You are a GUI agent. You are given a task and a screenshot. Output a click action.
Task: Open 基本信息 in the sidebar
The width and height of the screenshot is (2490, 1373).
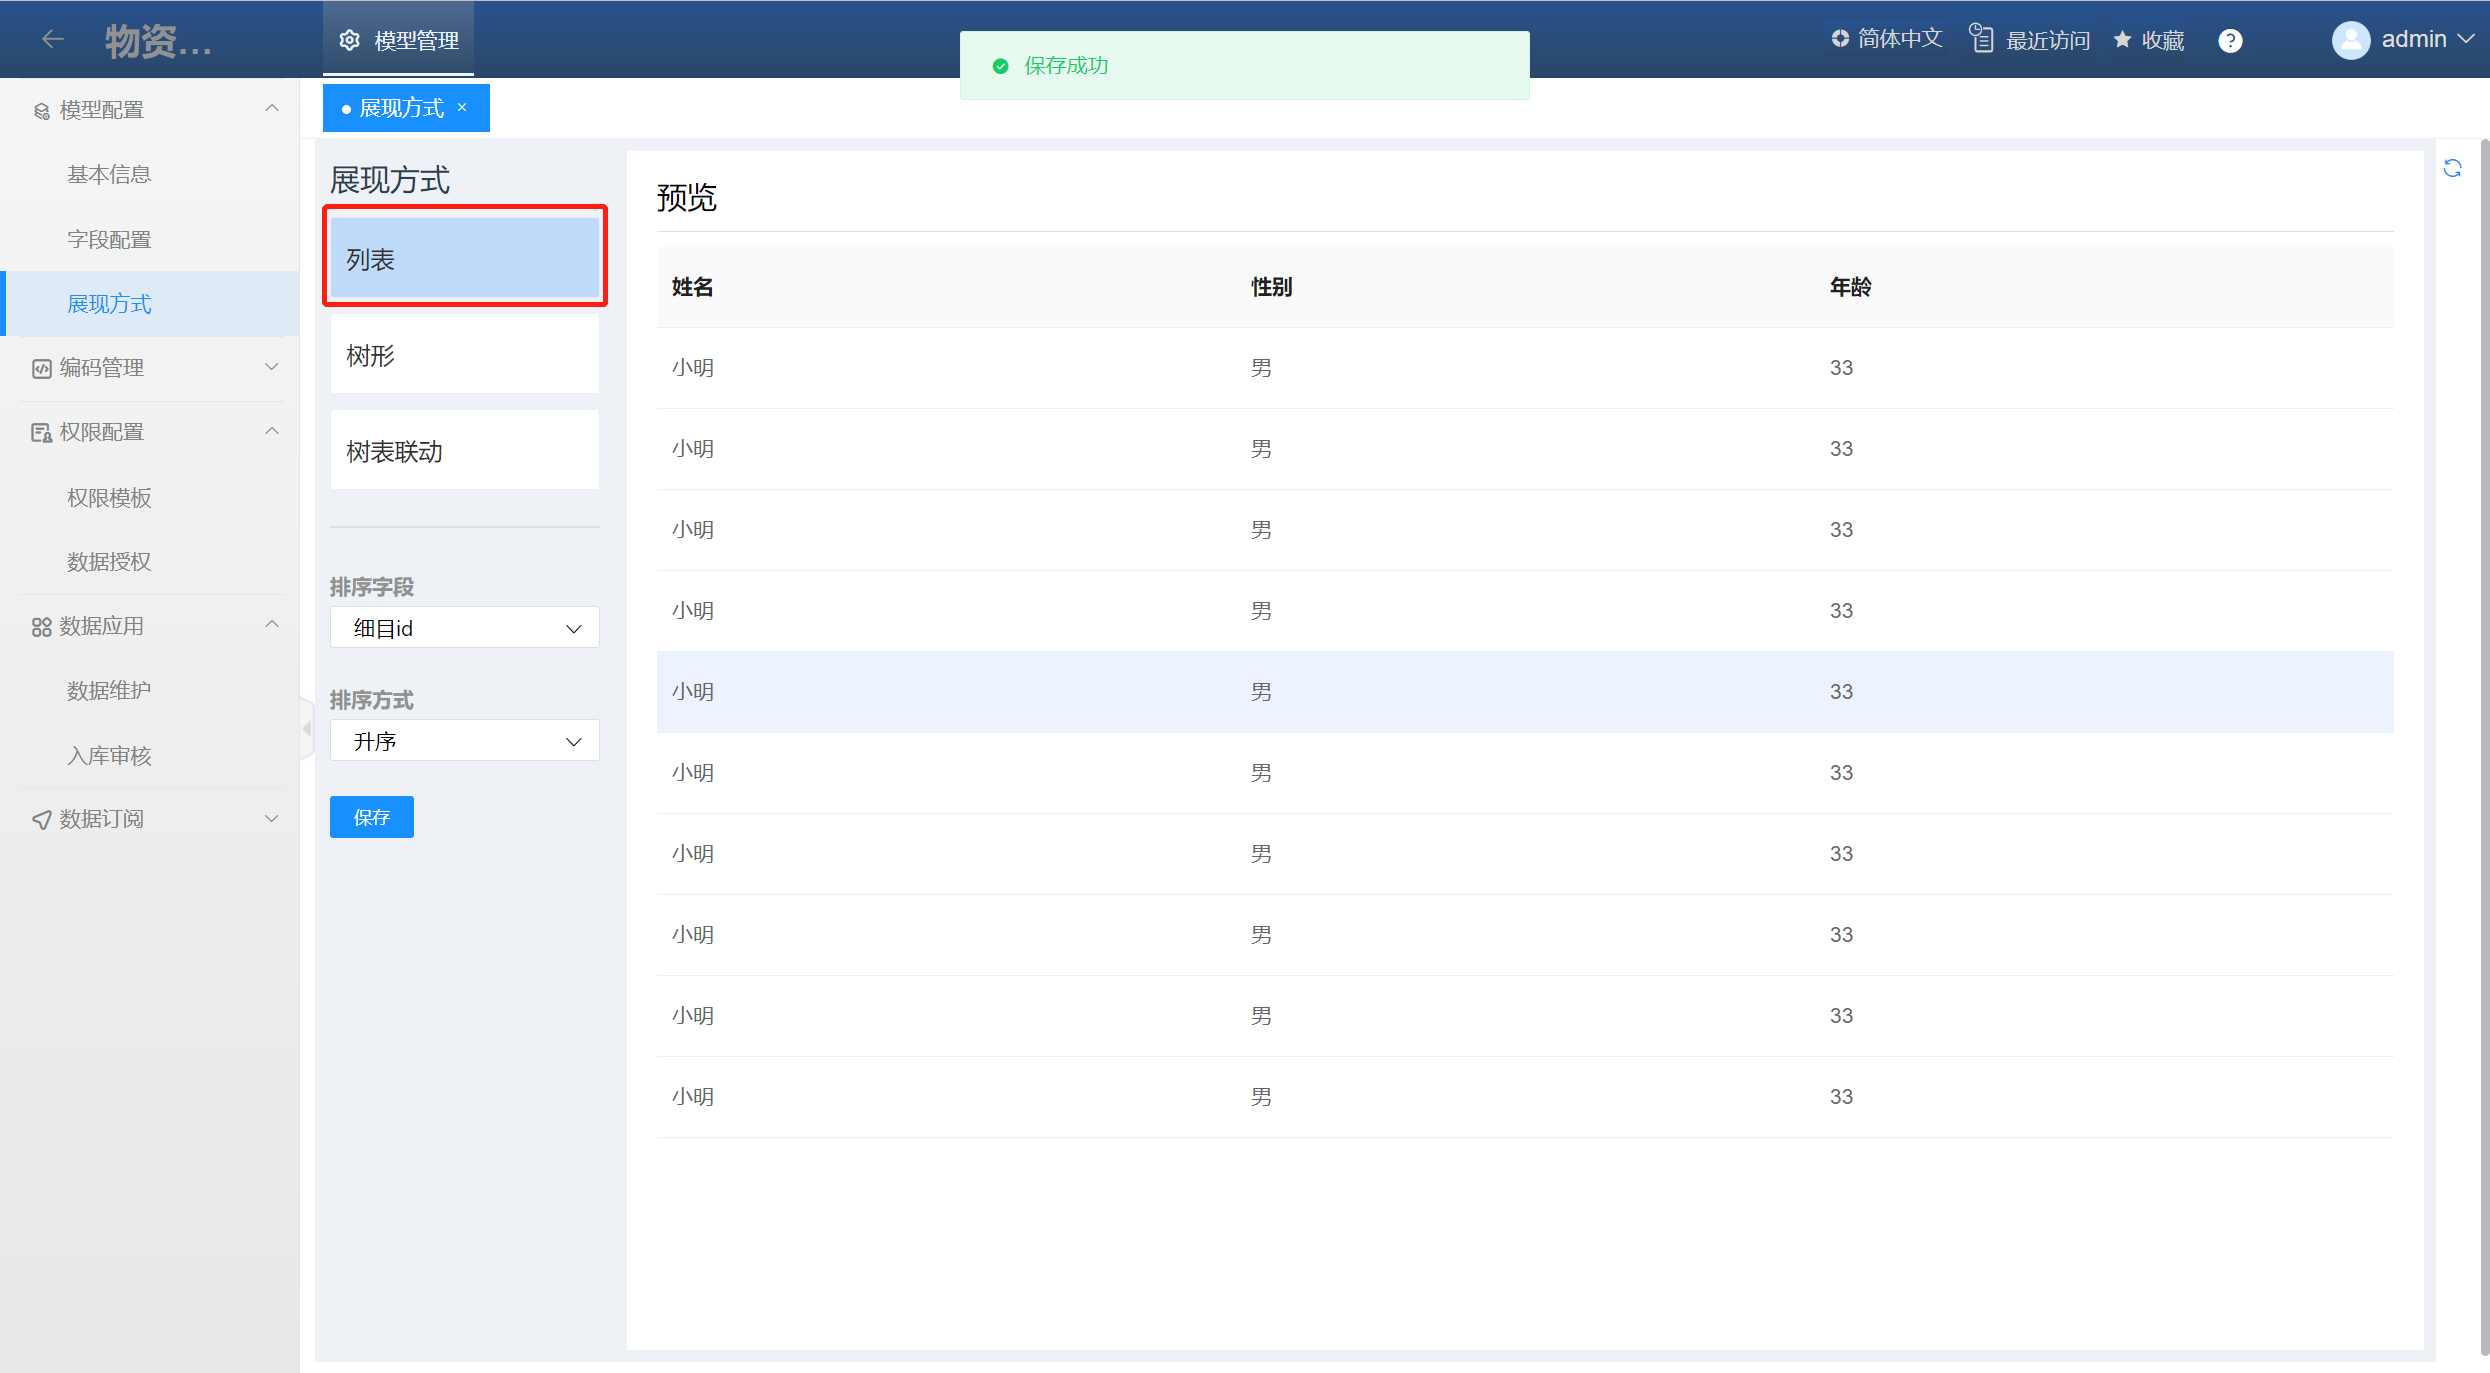(x=109, y=175)
